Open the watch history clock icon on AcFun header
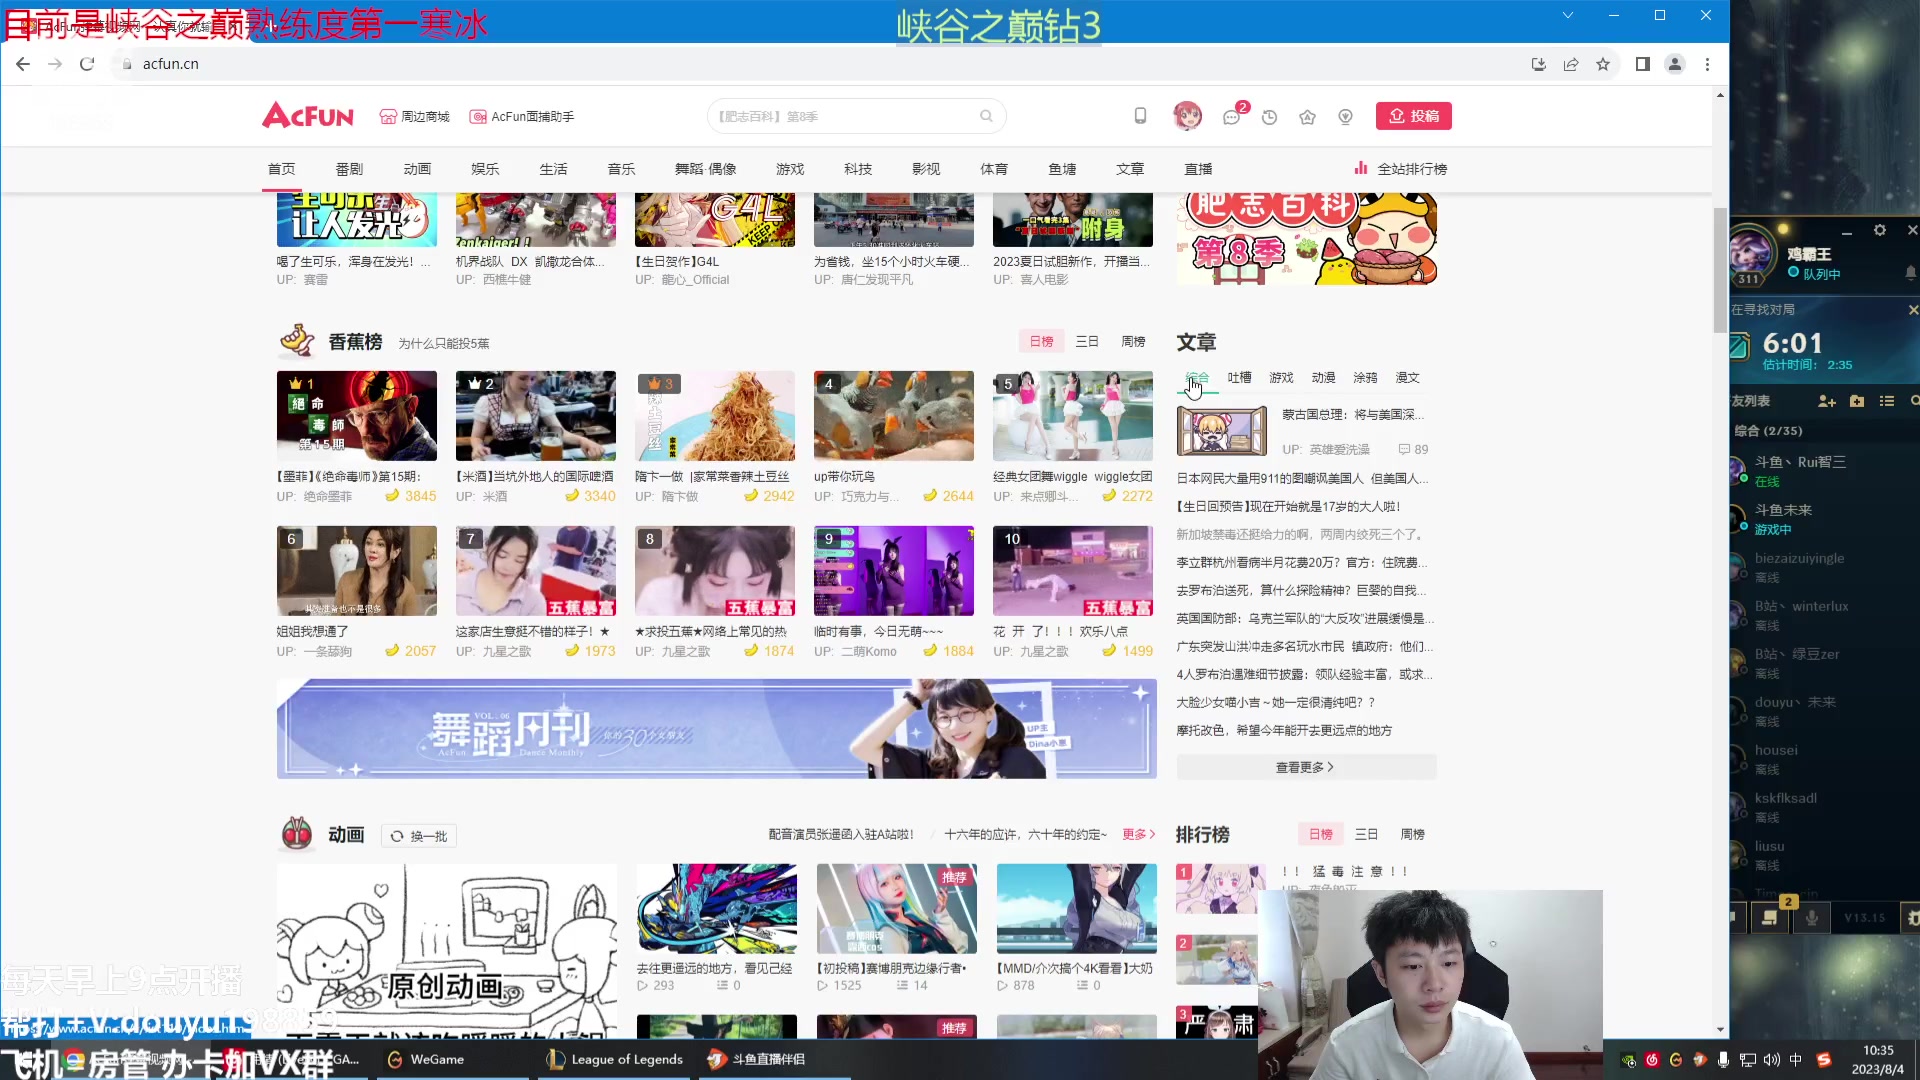 pos(1269,116)
